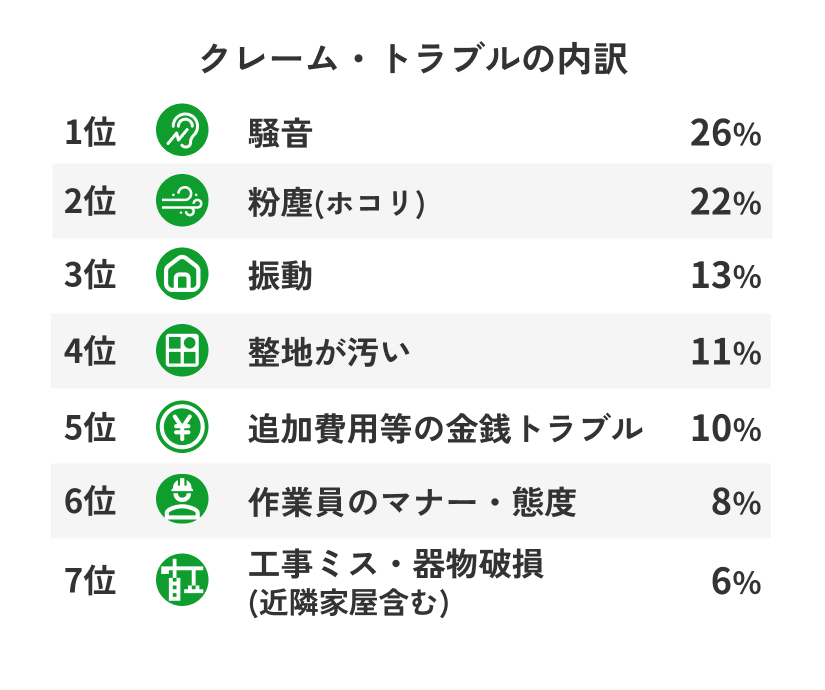Click the 26% value
This screenshot has height=690, width=825.
pyautogui.click(x=725, y=132)
